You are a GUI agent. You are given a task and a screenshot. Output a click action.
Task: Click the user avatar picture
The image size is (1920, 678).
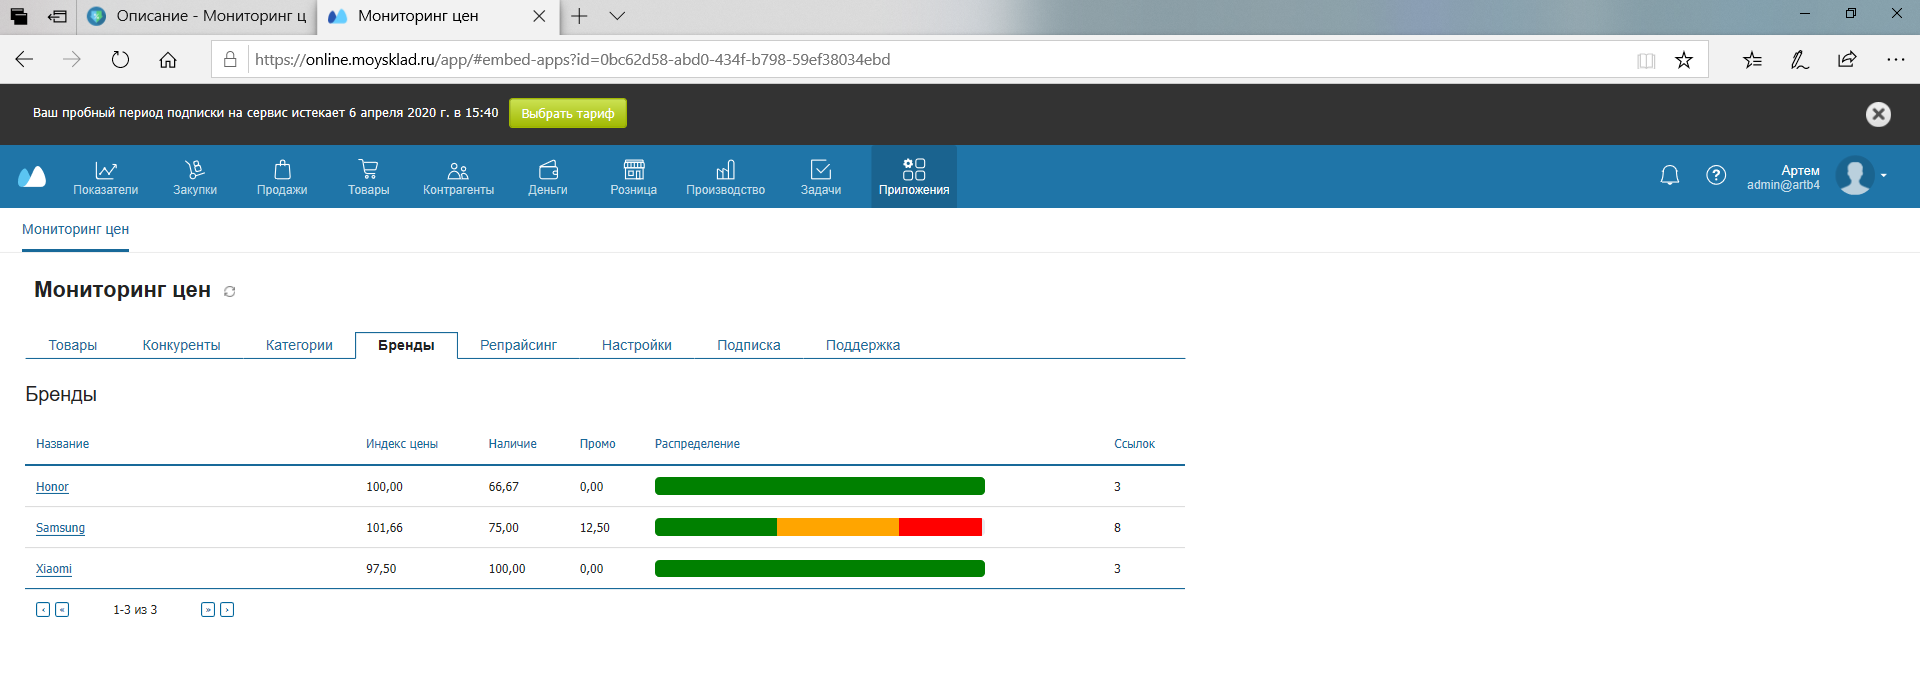[1855, 176]
